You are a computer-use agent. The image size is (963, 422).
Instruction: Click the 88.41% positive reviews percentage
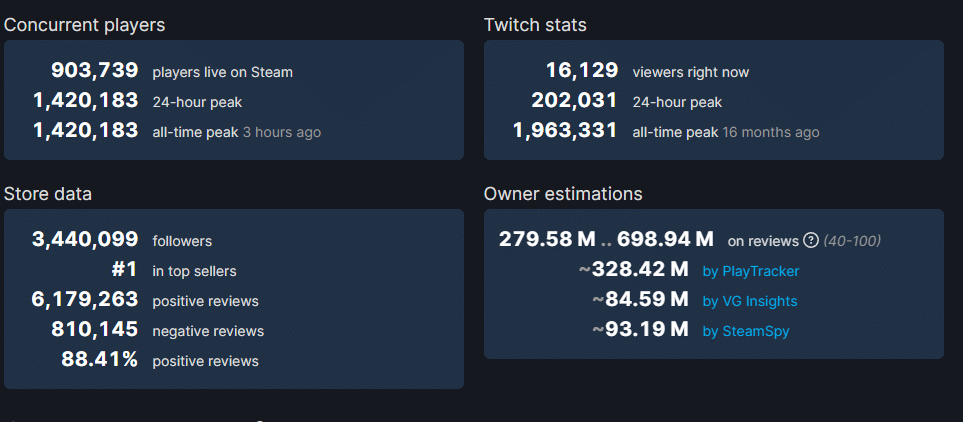(x=99, y=360)
